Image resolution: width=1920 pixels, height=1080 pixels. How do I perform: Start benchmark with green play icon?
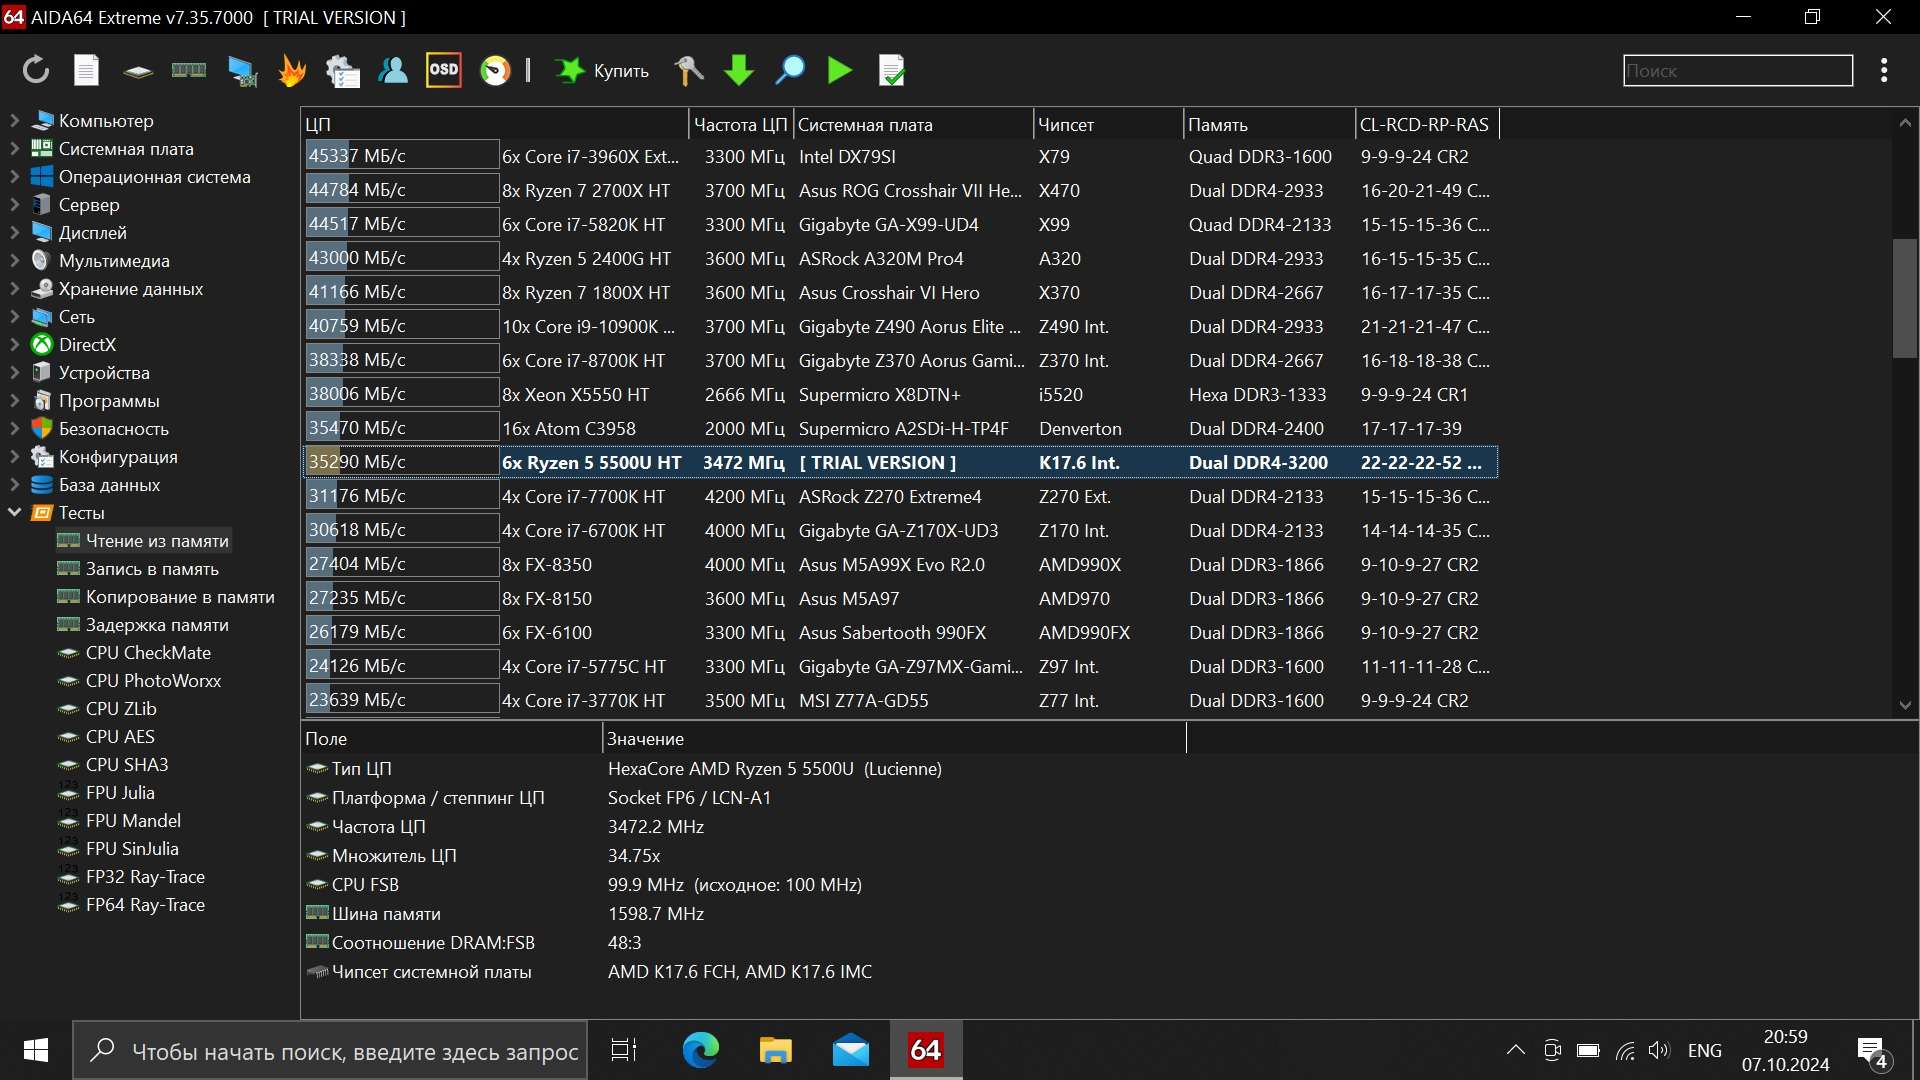840,70
